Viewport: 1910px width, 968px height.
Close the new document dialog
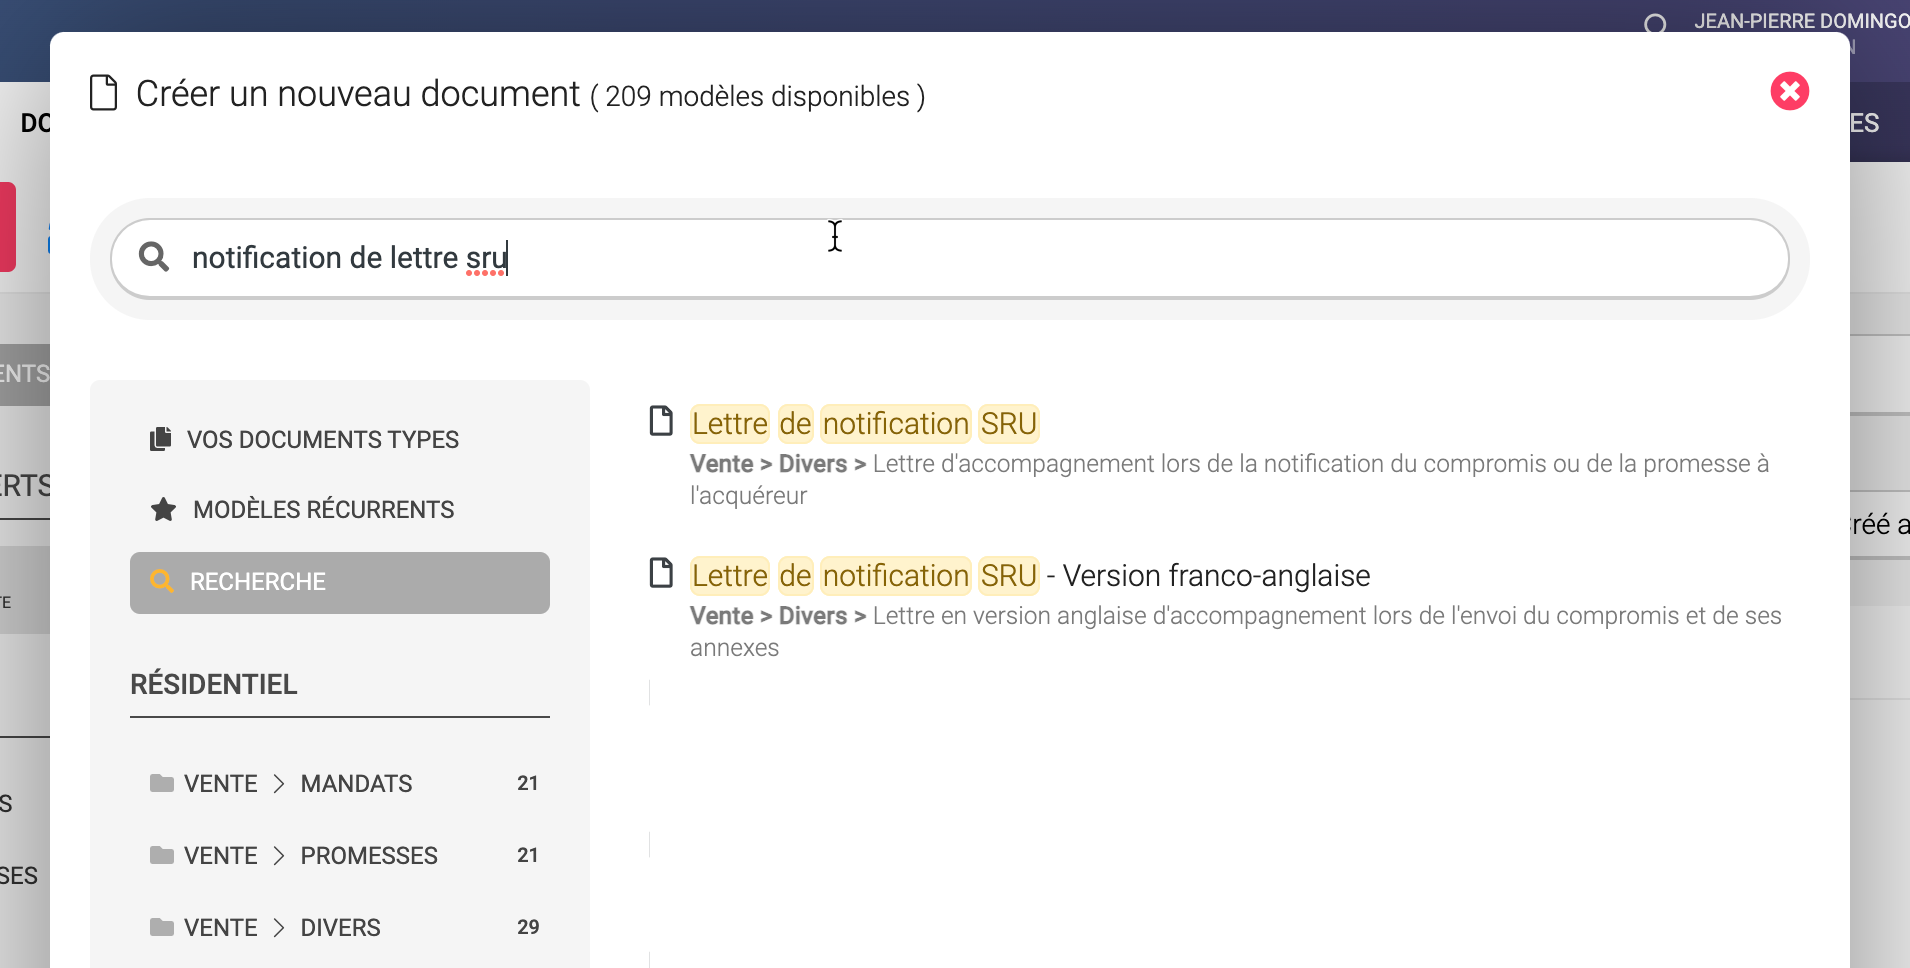coord(1789,91)
